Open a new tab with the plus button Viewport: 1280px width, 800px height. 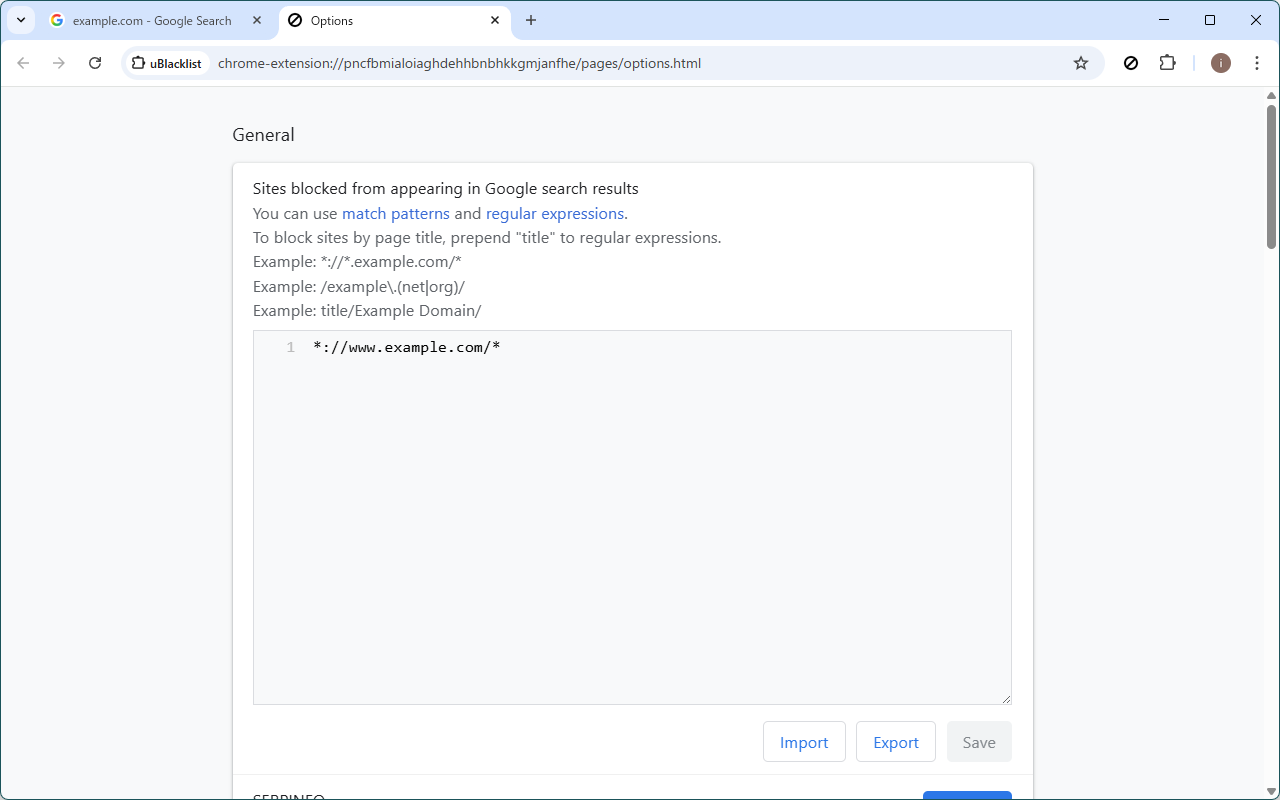point(531,20)
